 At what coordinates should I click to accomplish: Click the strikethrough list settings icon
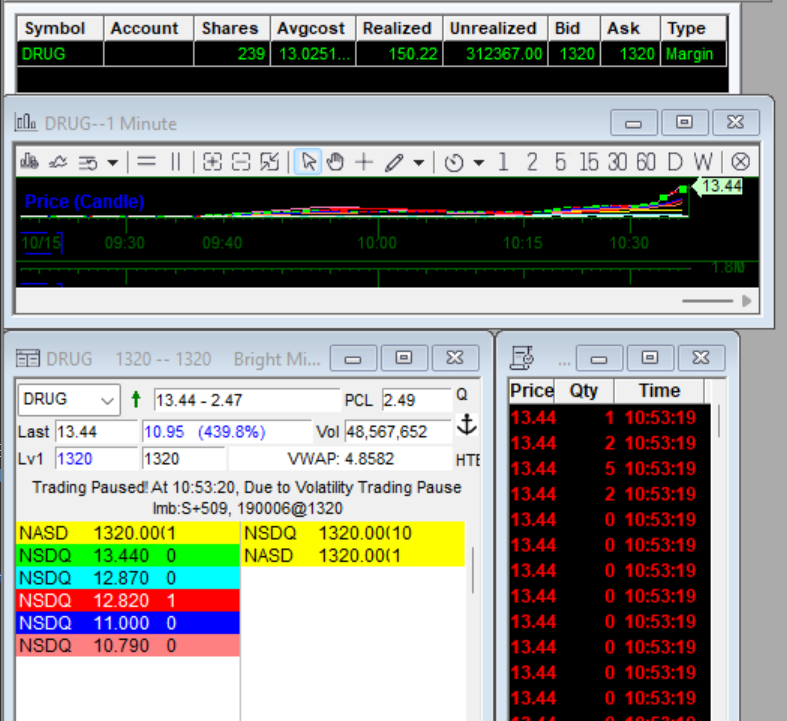point(88,163)
